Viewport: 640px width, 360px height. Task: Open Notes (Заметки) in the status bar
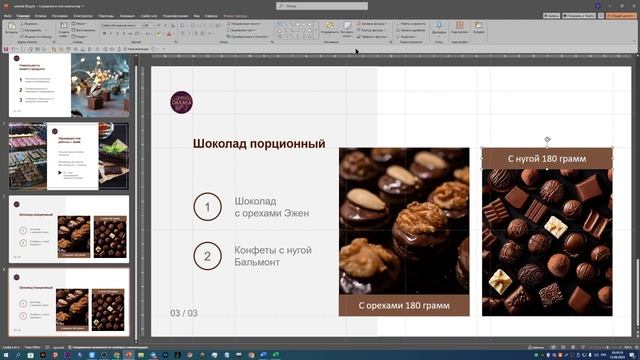[x=536, y=347]
